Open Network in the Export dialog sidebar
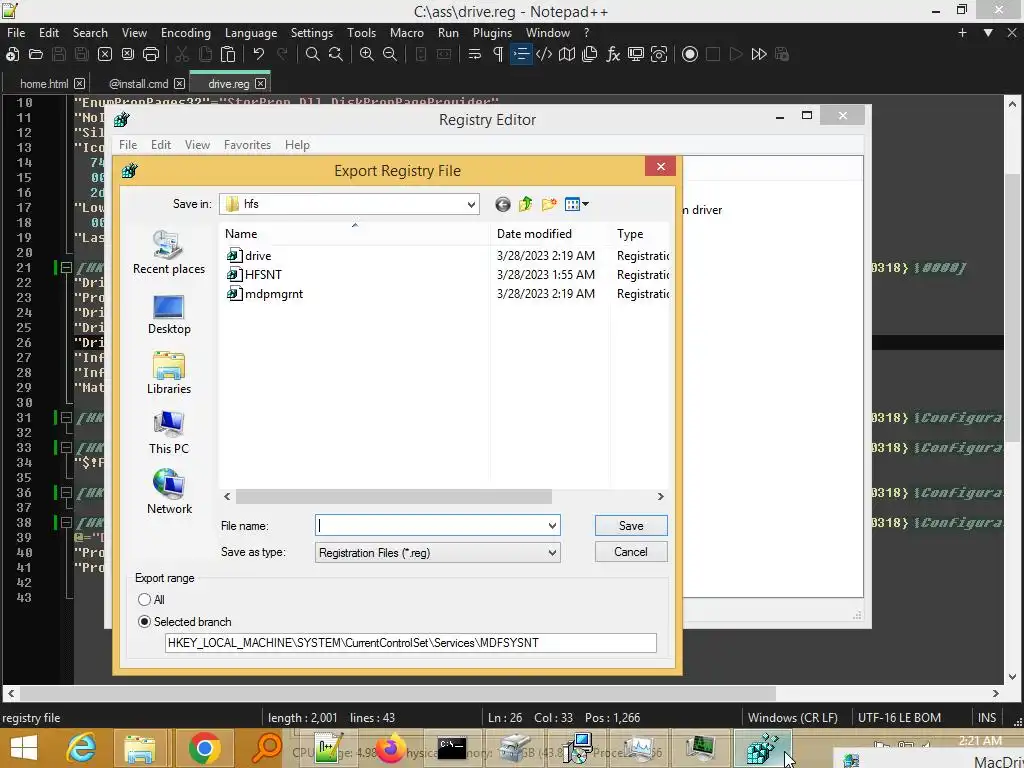The width and height of the screenshot is (1024, 768). (168, 492)
